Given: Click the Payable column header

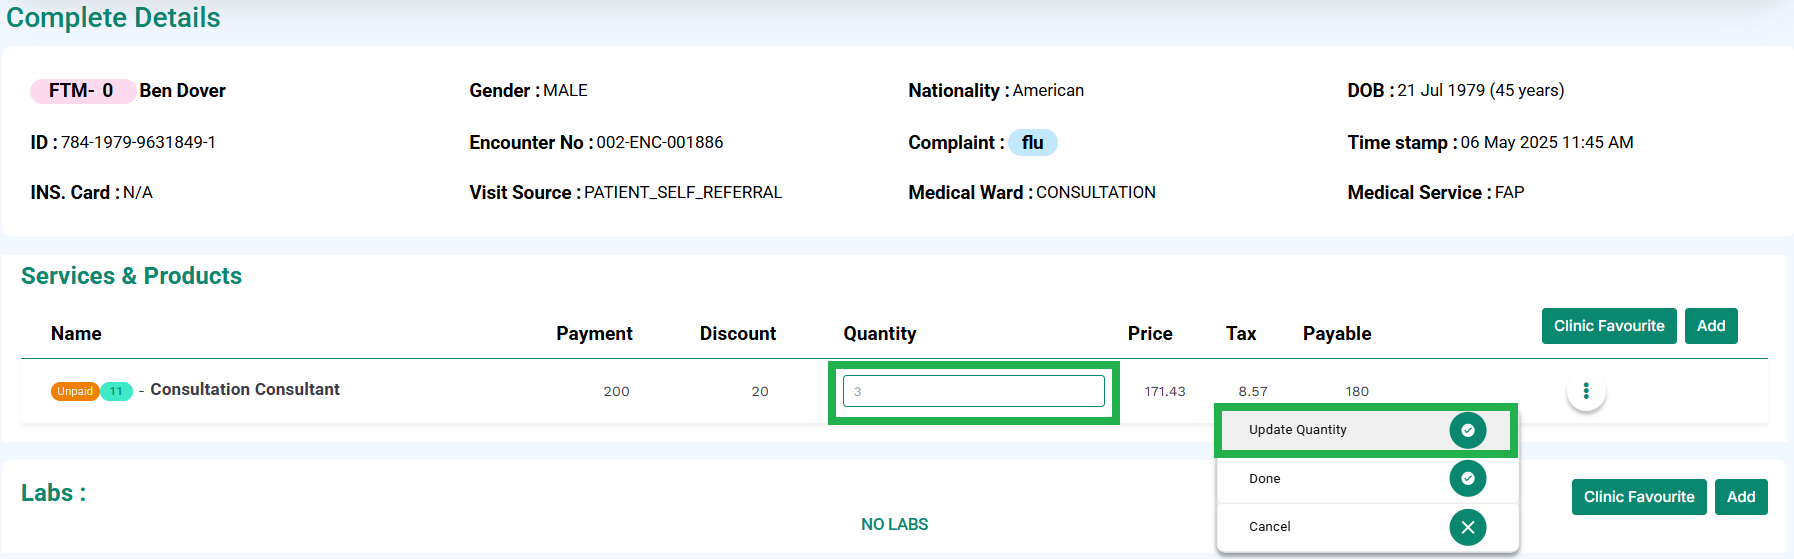Looking at the screenshot, I should point(1337,334).
